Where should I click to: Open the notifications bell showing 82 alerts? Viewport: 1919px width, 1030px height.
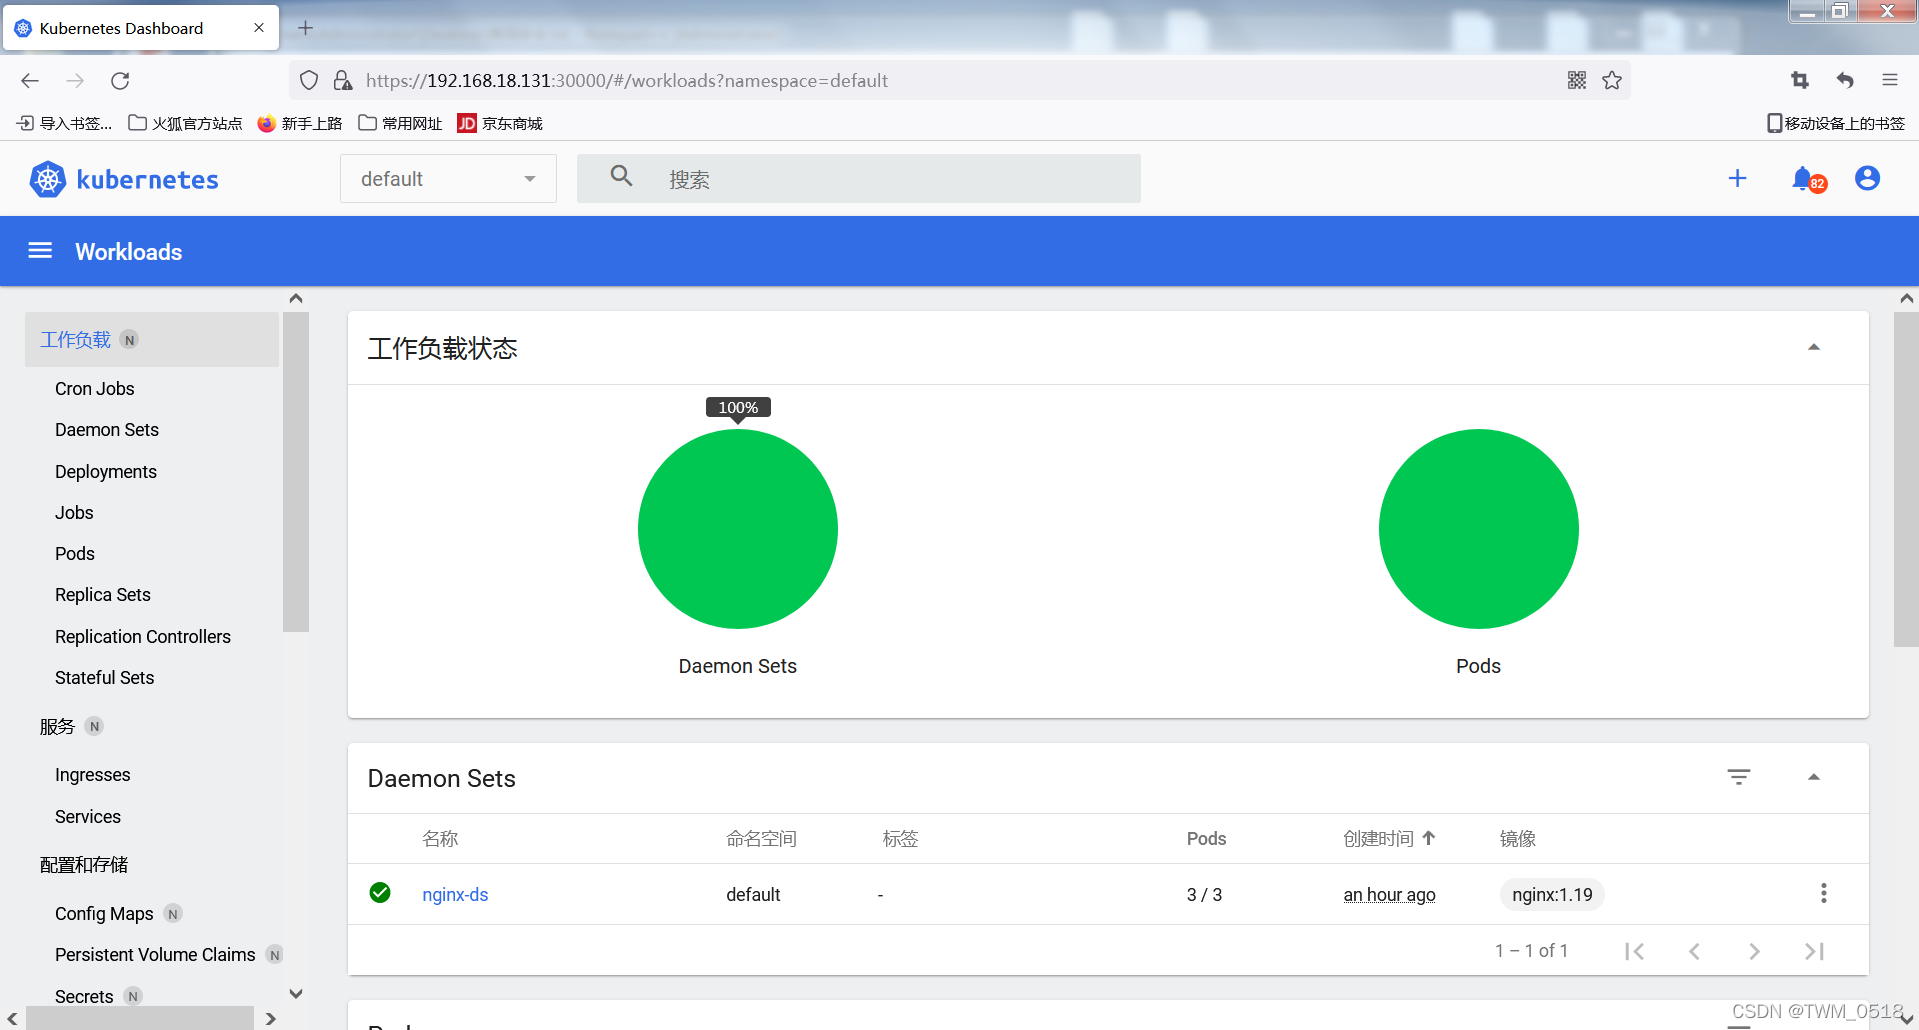pos(1806,178)
